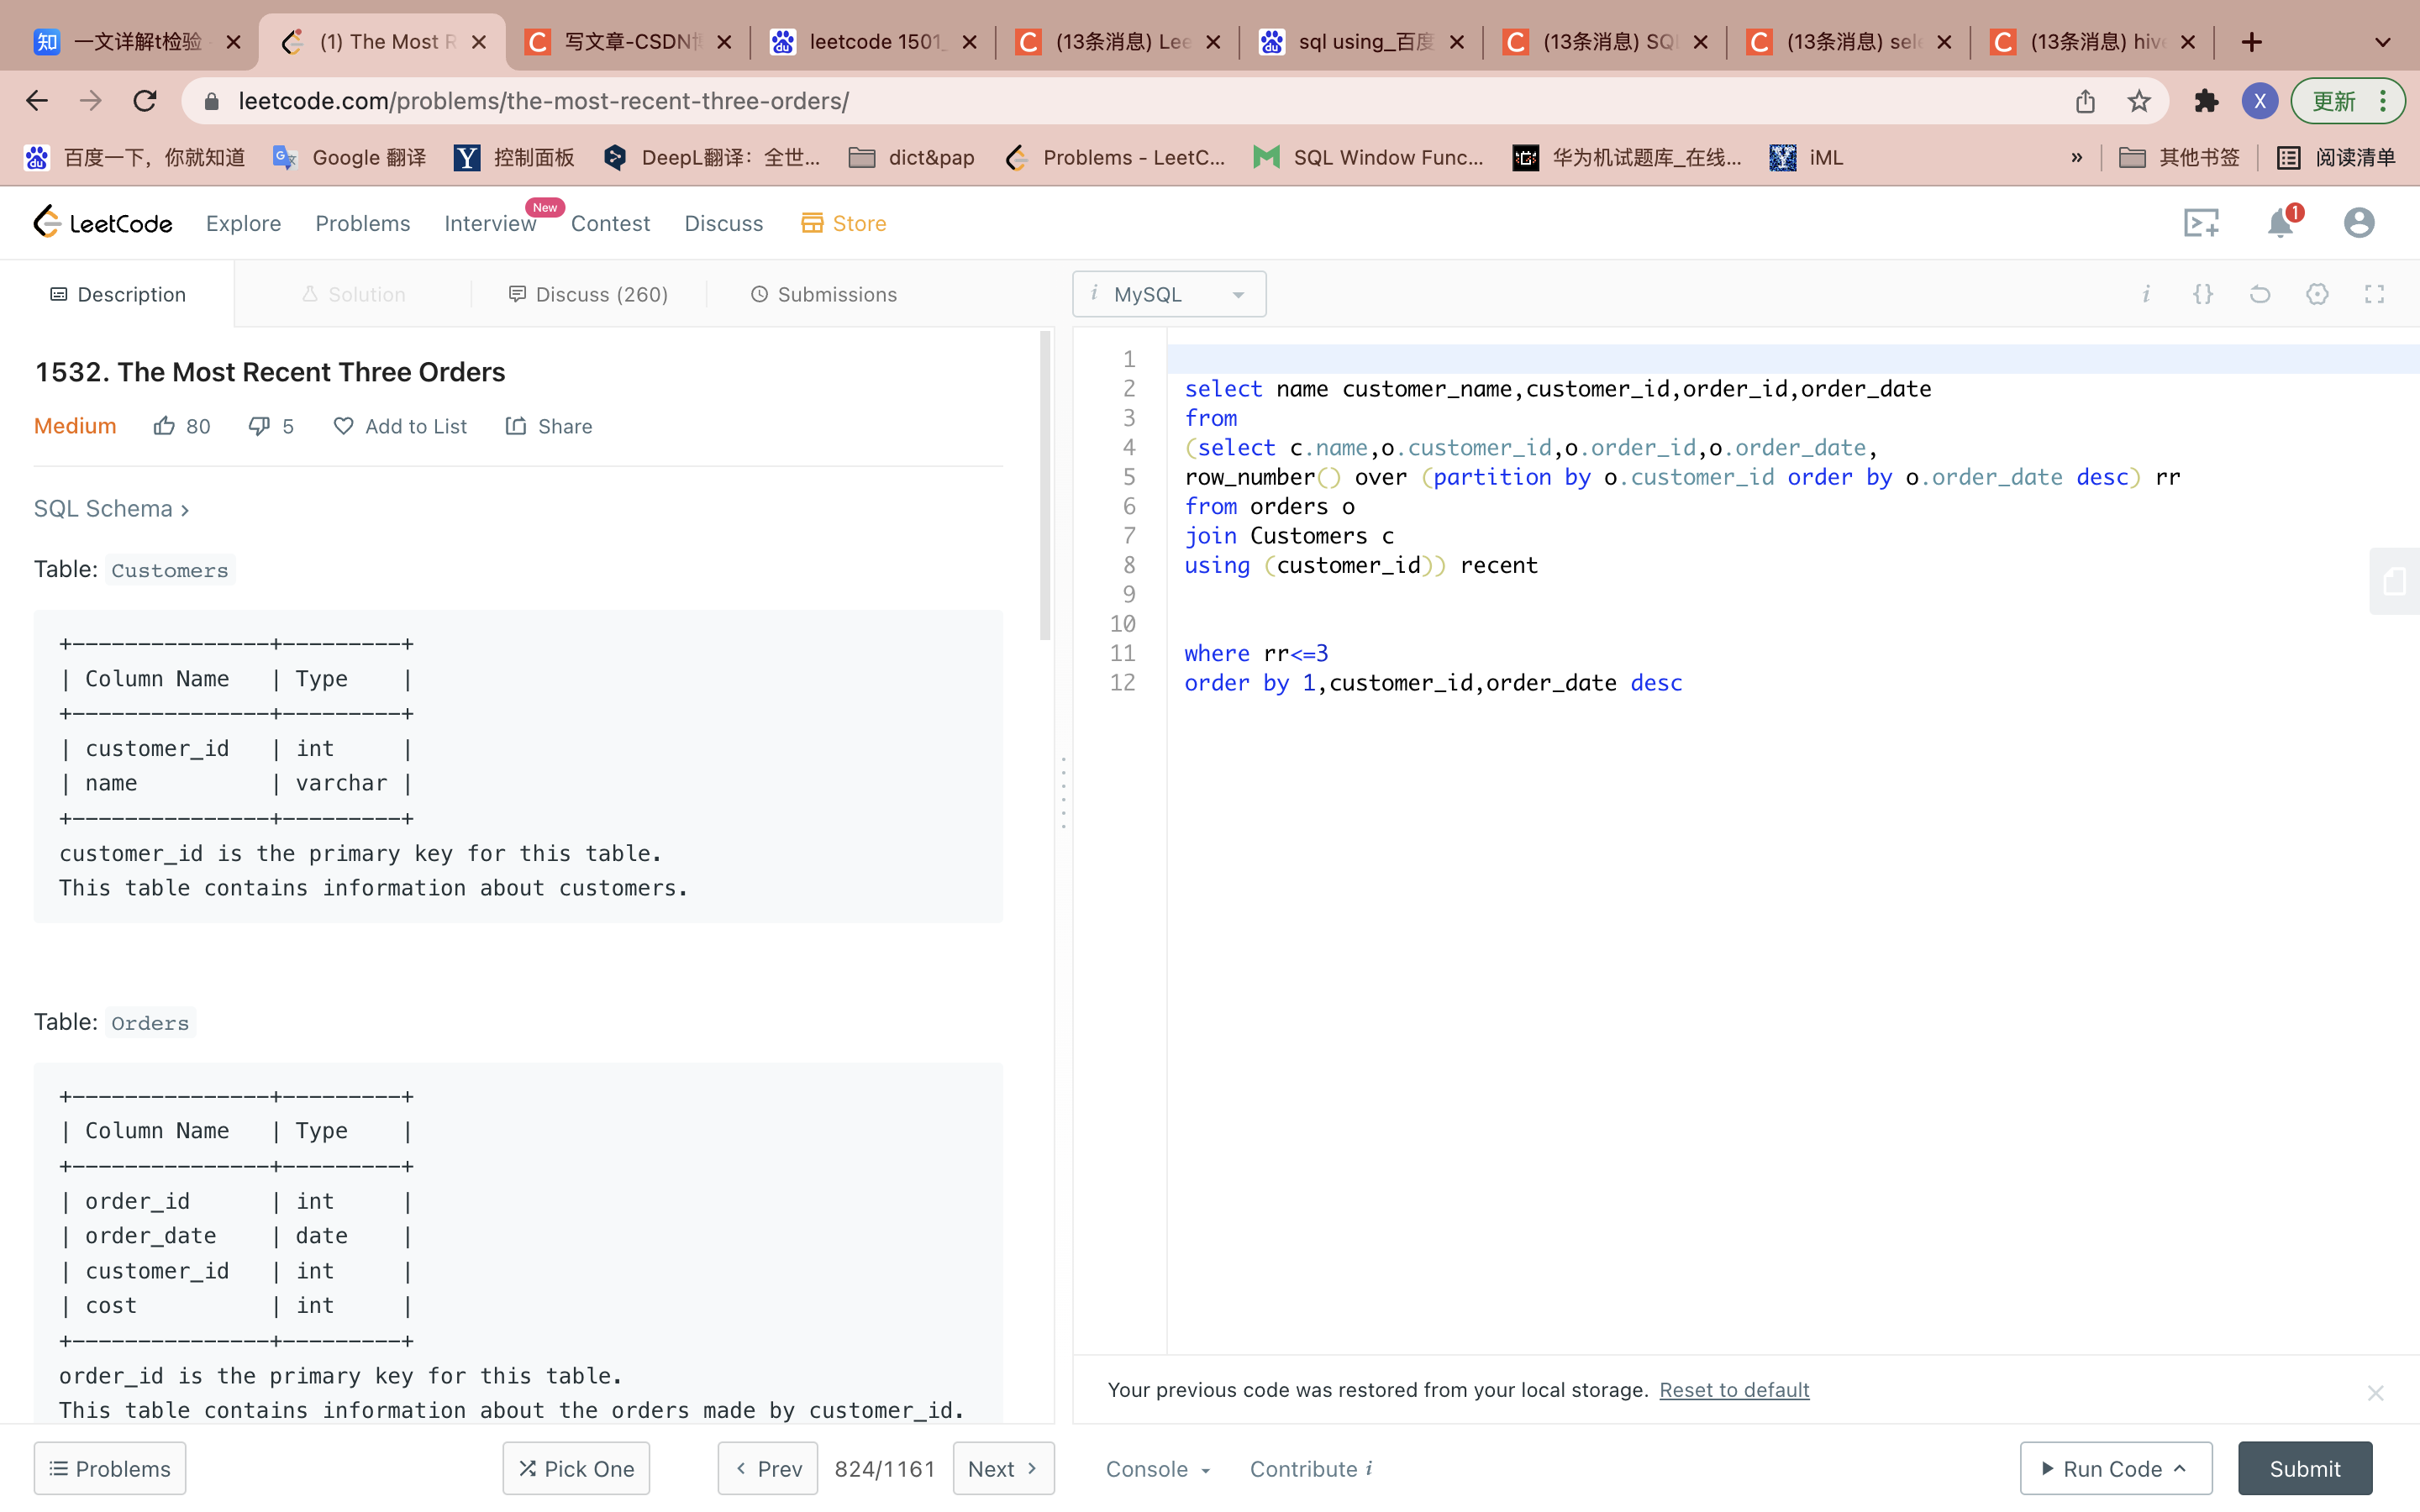Click the thumbs-down dislike icon
This screenshot has width=2420, height=1512.
click(259, 426)
